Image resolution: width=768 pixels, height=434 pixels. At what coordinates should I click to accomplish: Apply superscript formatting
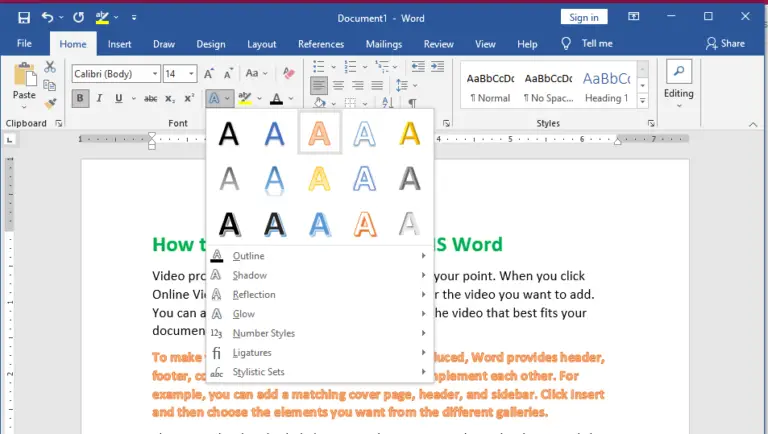(189, 98)
